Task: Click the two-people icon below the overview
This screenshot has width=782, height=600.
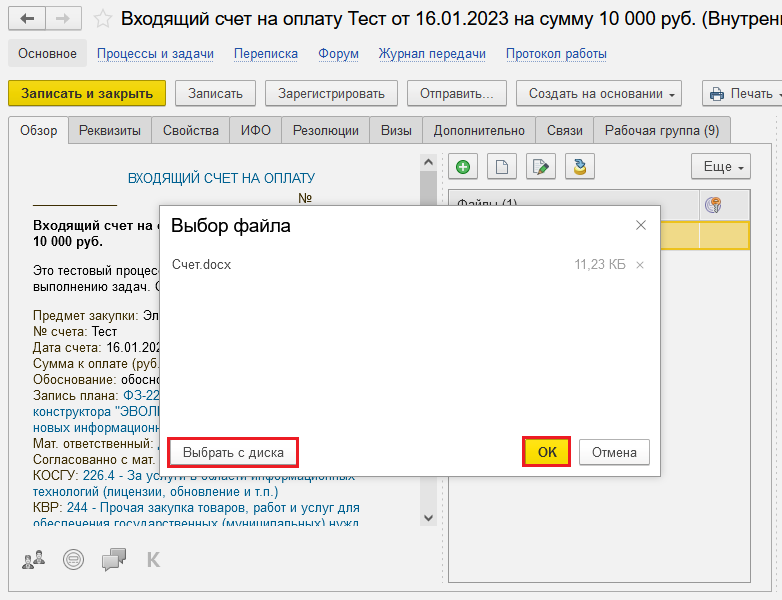Action: [x=34, y=559]
